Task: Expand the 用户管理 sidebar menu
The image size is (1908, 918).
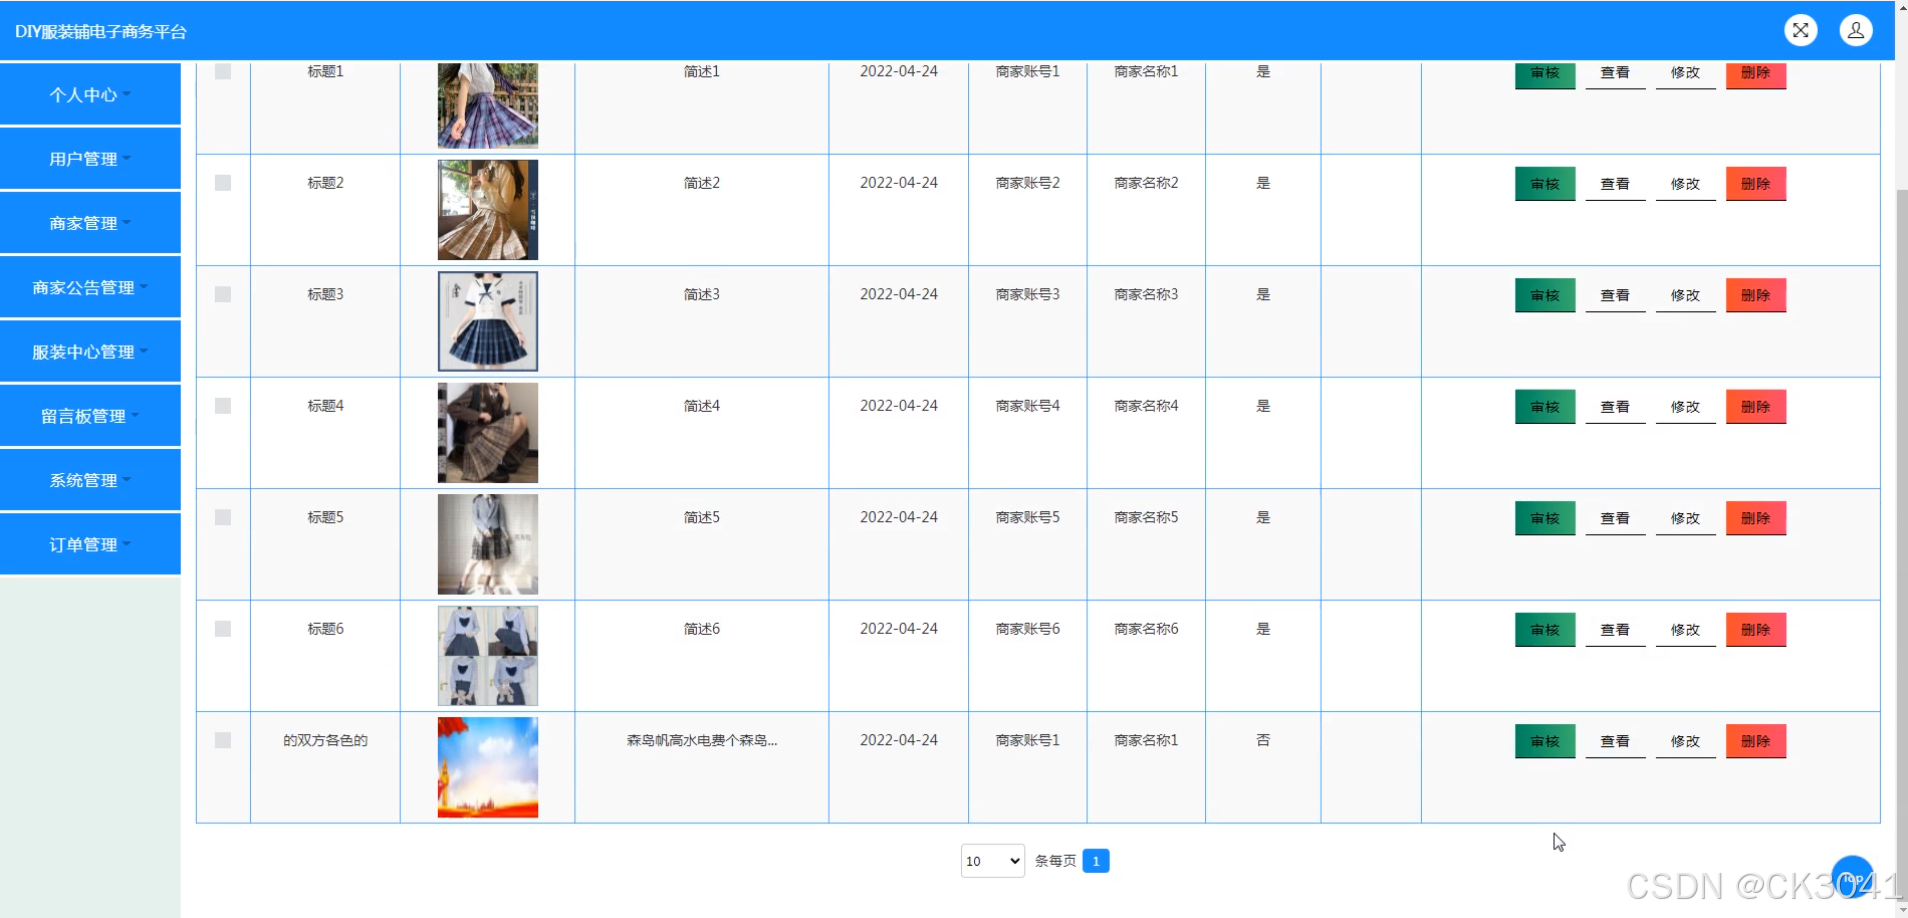Action: click(x=90, y=159)
